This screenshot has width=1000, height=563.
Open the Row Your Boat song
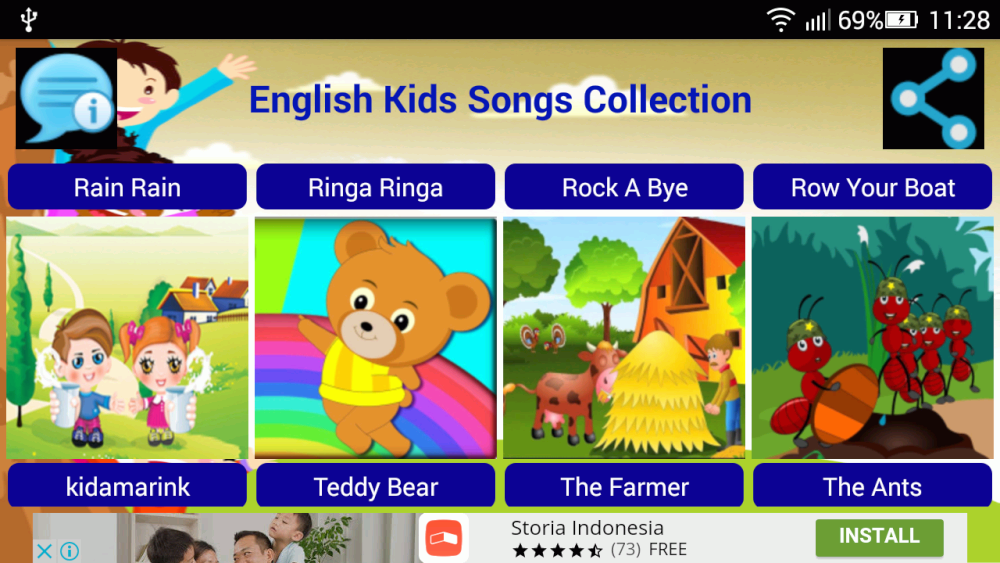point(872,187)
